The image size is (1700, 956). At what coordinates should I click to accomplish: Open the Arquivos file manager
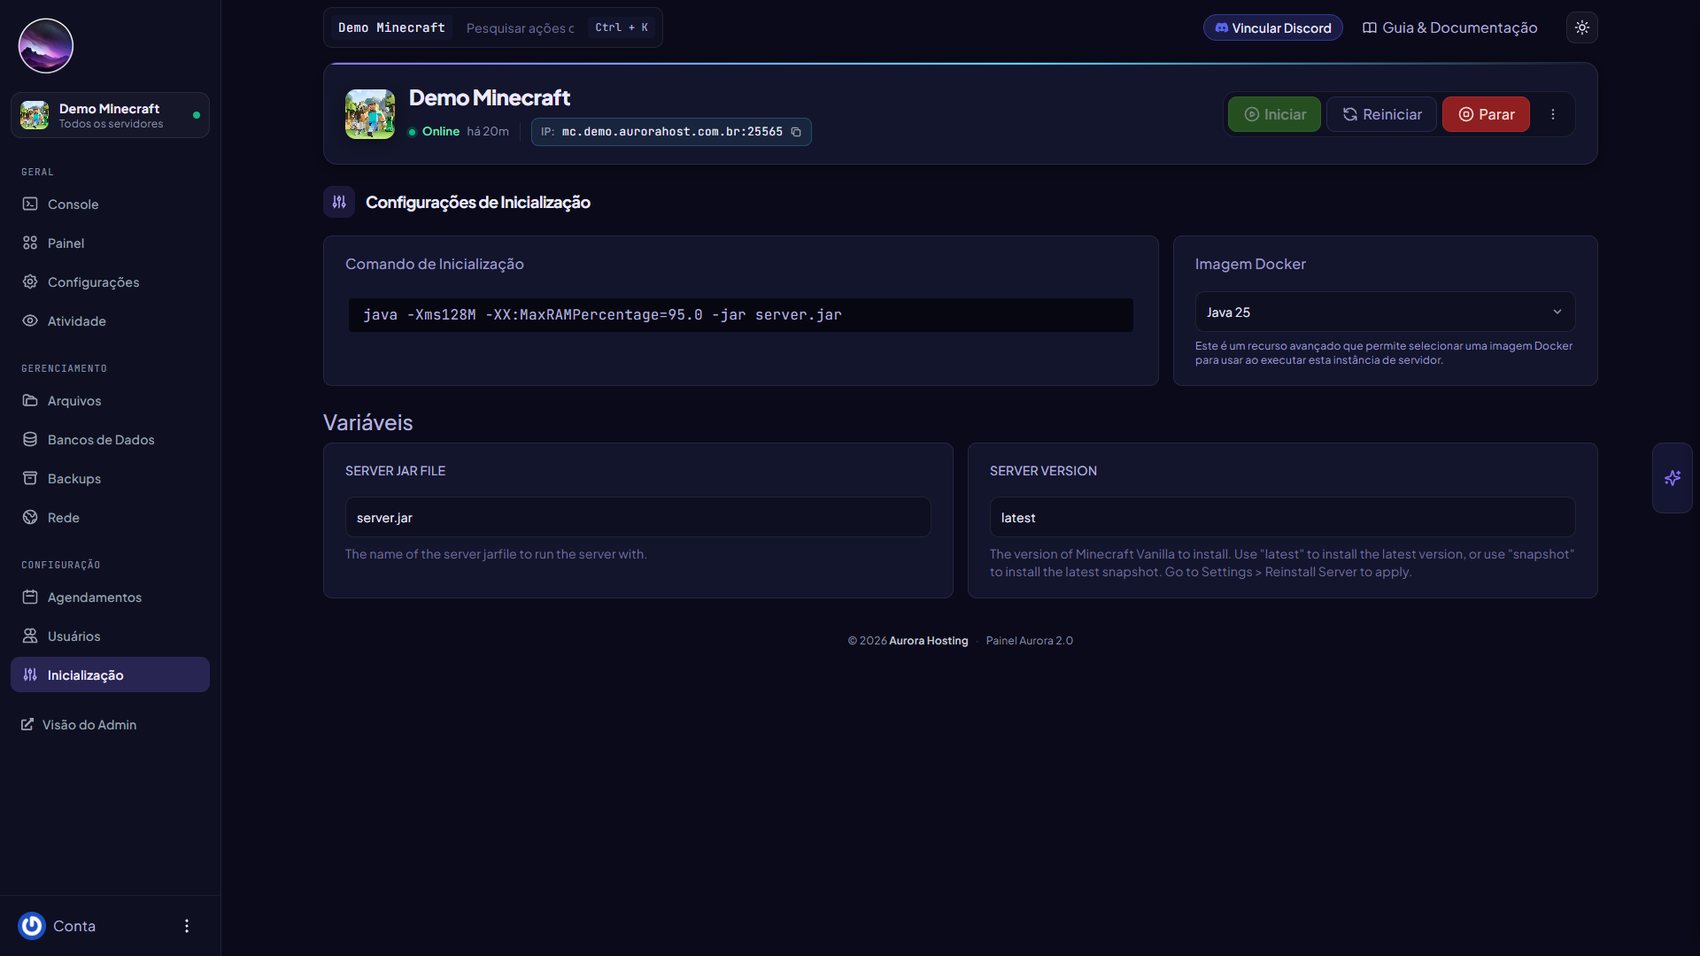(110, 400)
